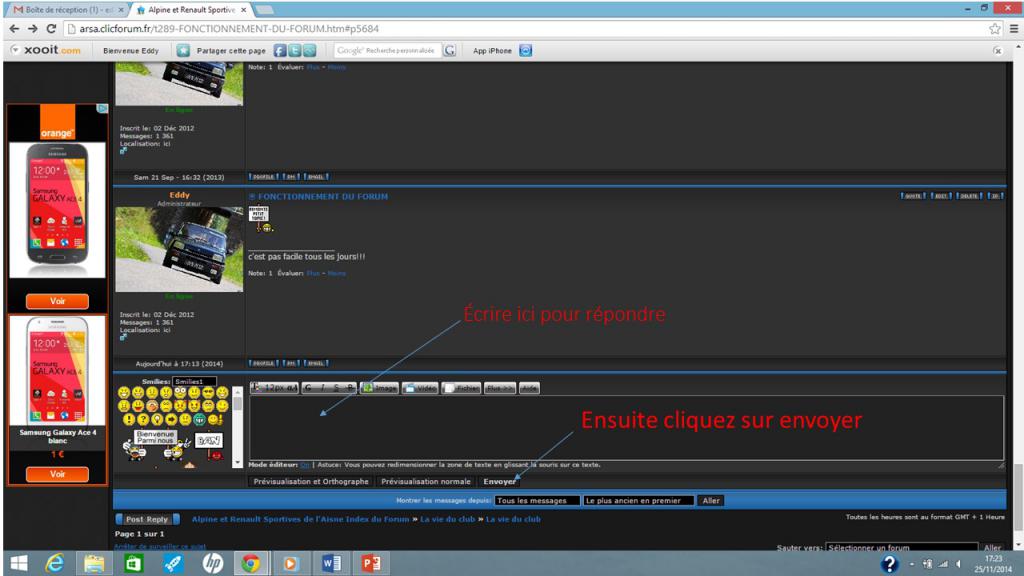Click the xooit.com logo
The height and width of the screenshot is (576, 1024).
pyautogui.click(x=52, y=50)
